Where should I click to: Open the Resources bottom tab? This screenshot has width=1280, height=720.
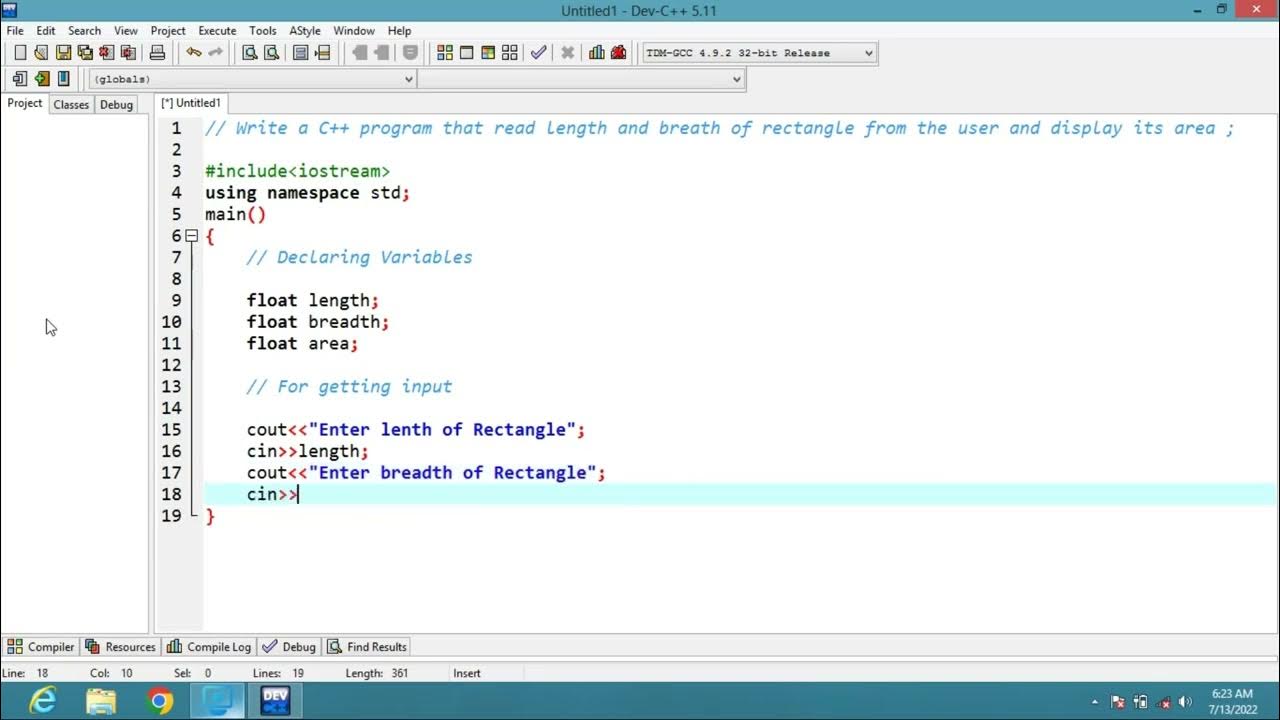(121, 647)
